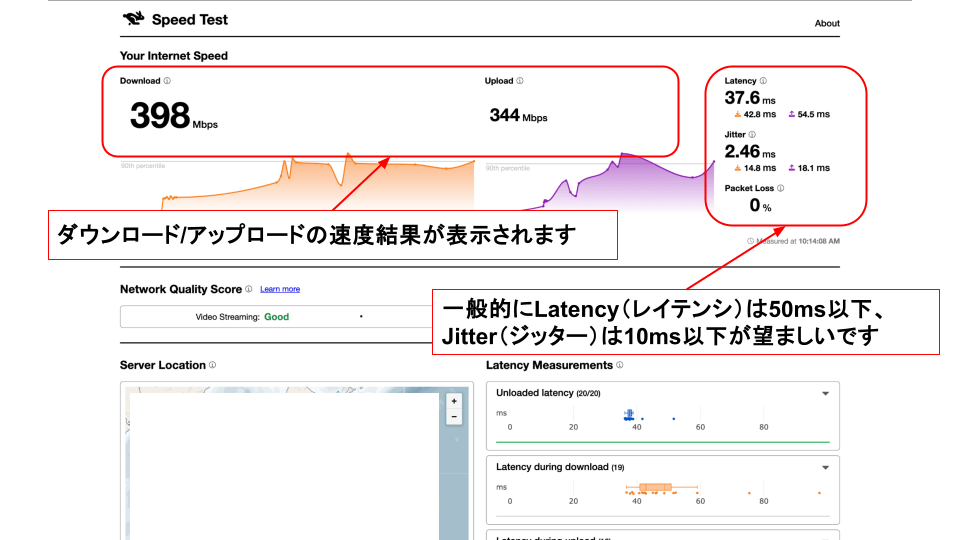The width and height of the screenshot is (960, 540).
Task: Collapse the Unloaded latency section arrow
Action: [825, 394]
